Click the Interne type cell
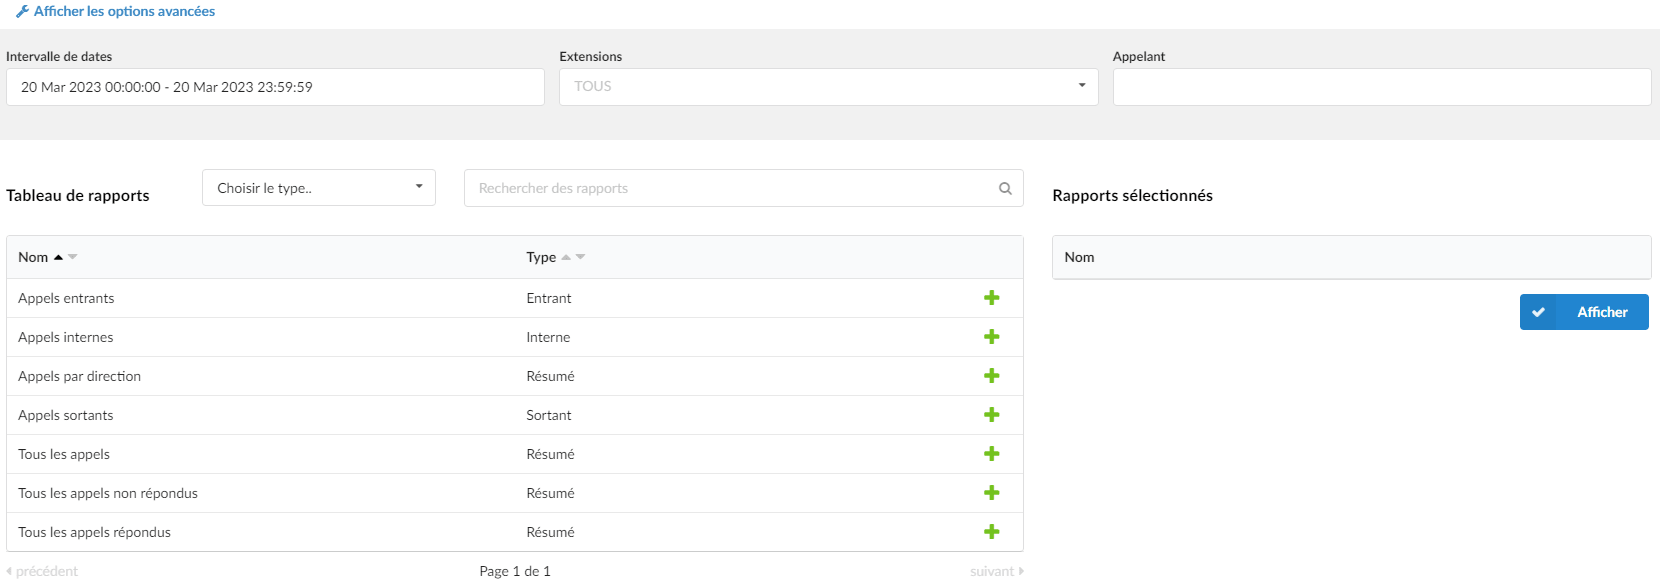Screen dimensions: 1660x588 click(x=548, y=337)
